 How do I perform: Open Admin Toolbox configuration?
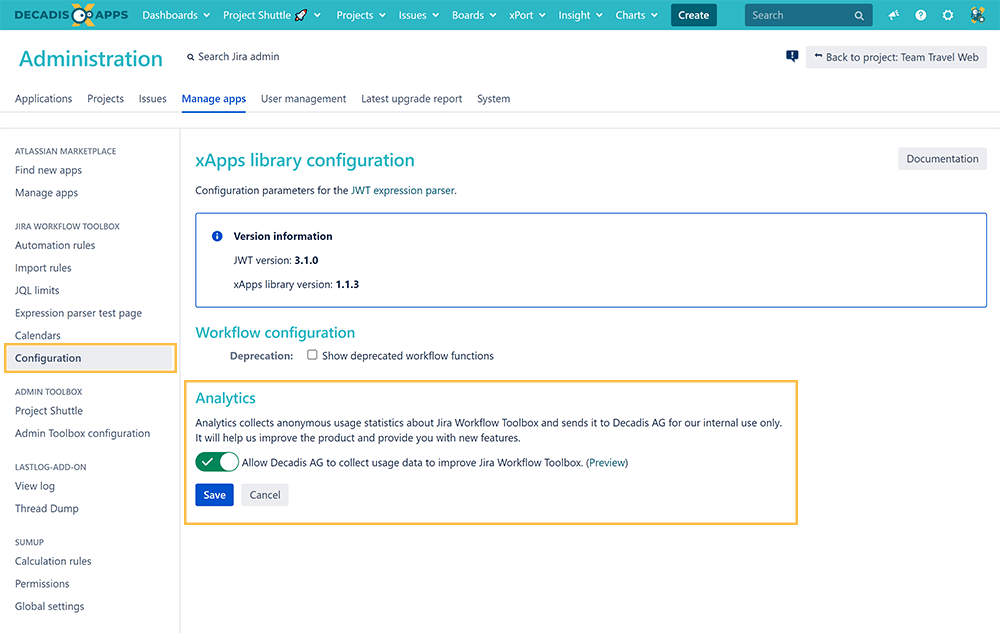[82, 433]
